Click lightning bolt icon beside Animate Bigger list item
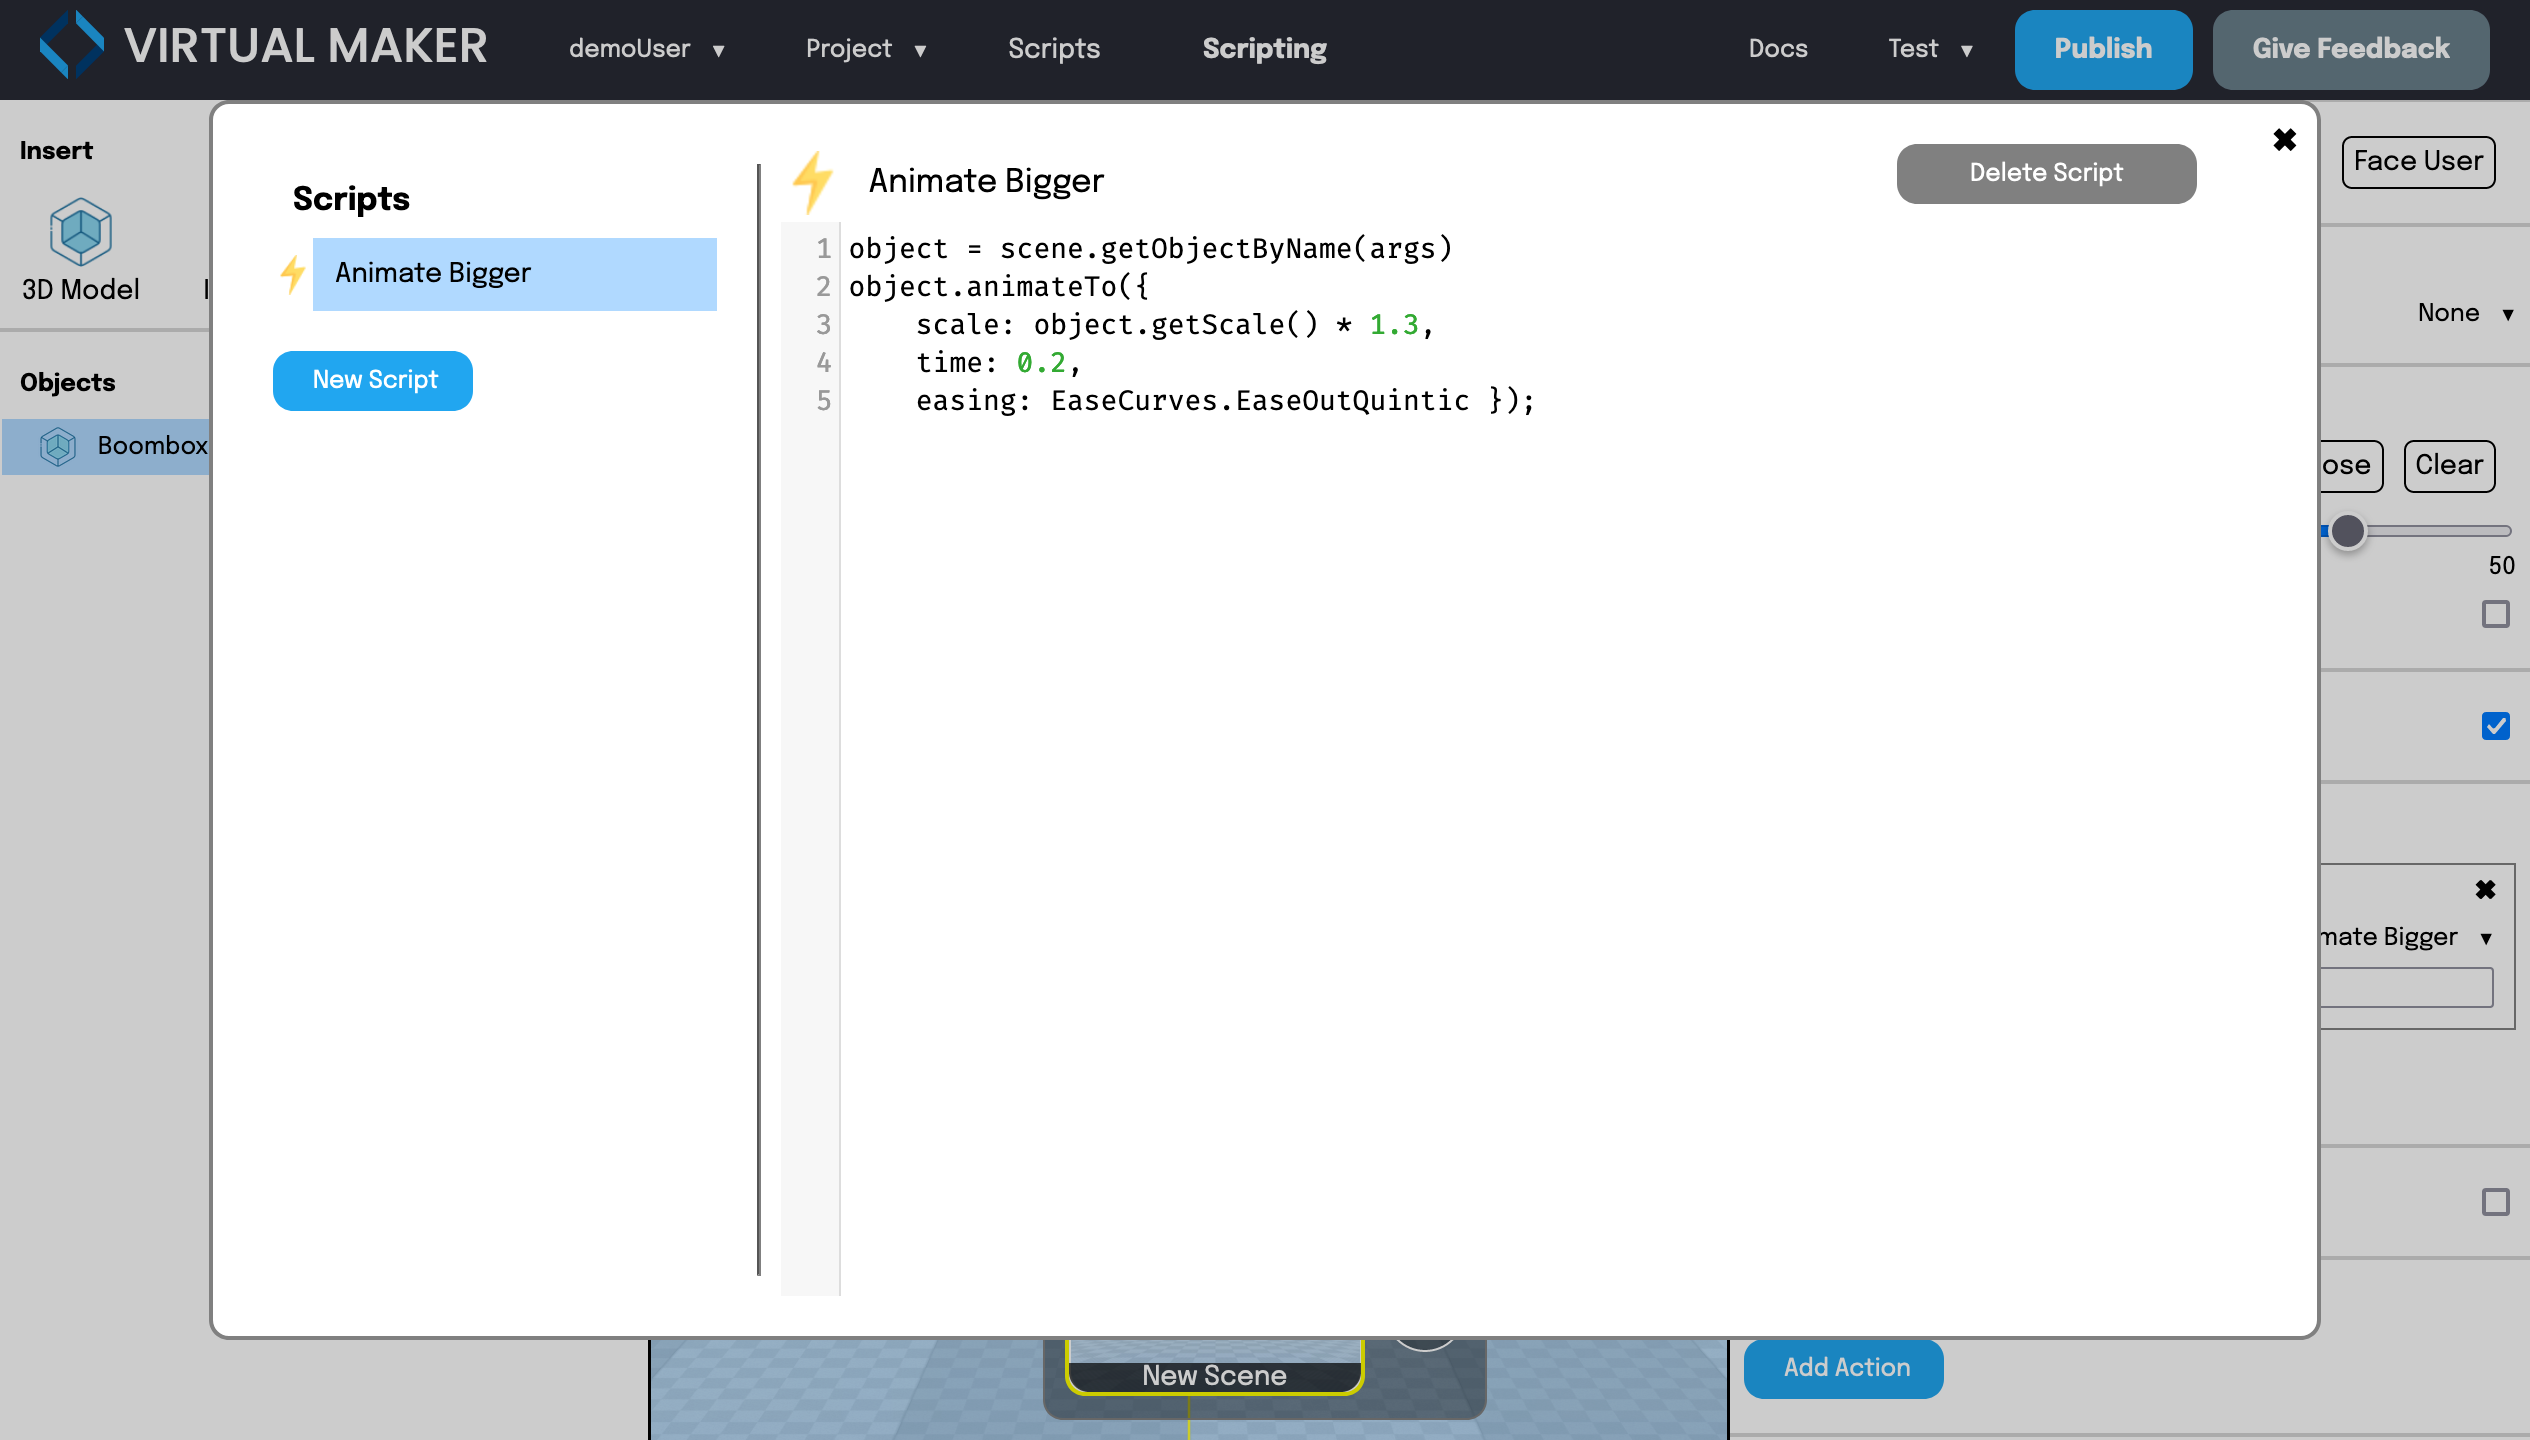This screenshot has width=2530, height=1440. point(292,274)
